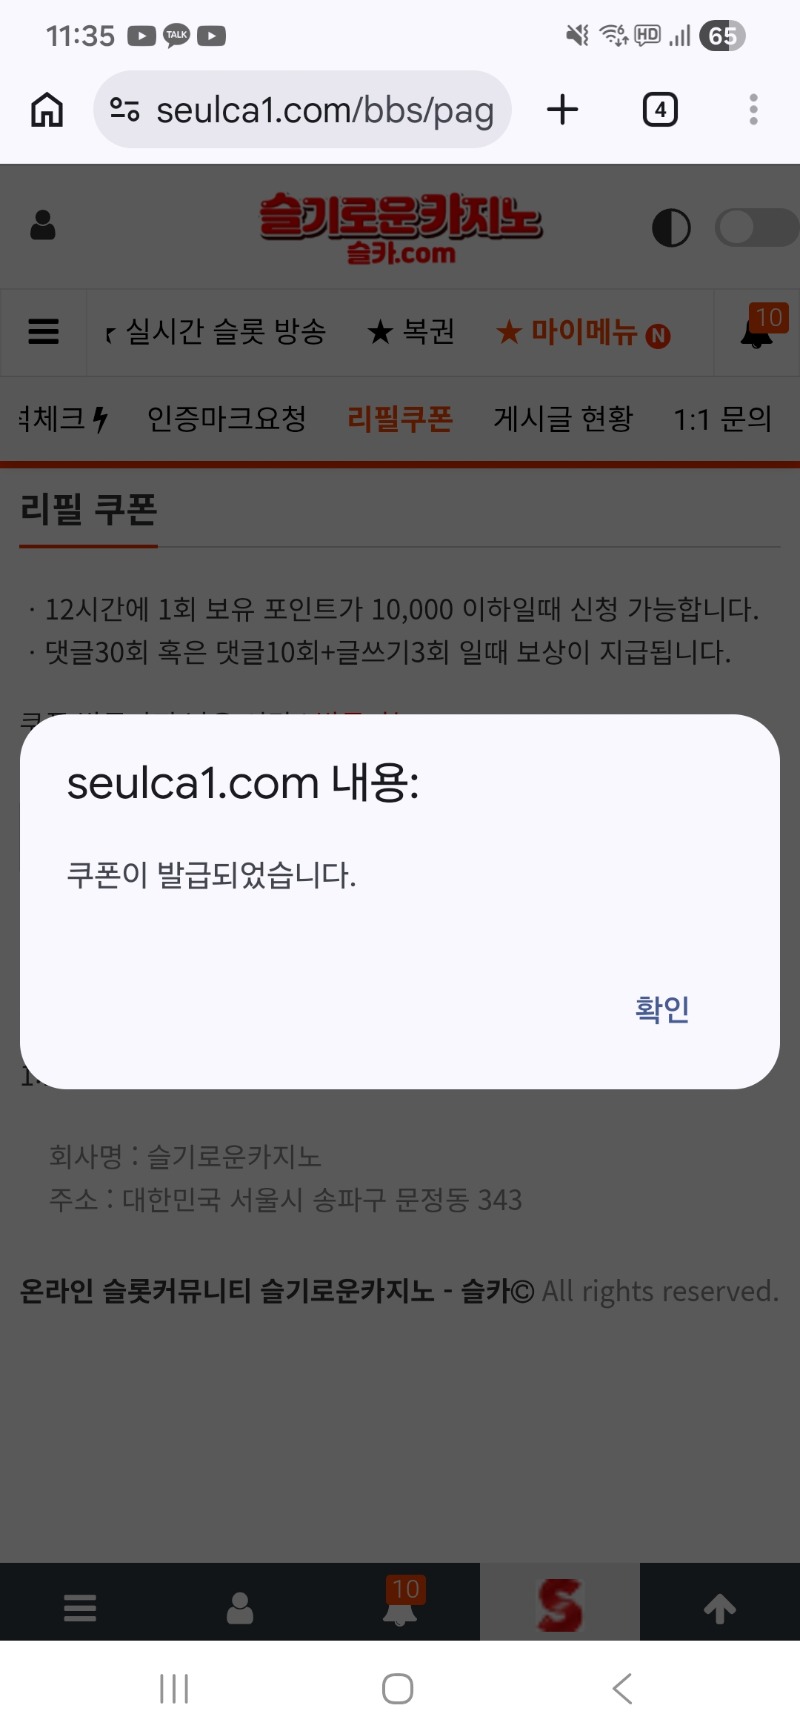800x1734 pixels.
Task: Toggle the dark mode switch in header
Action: tap(757, 228)
